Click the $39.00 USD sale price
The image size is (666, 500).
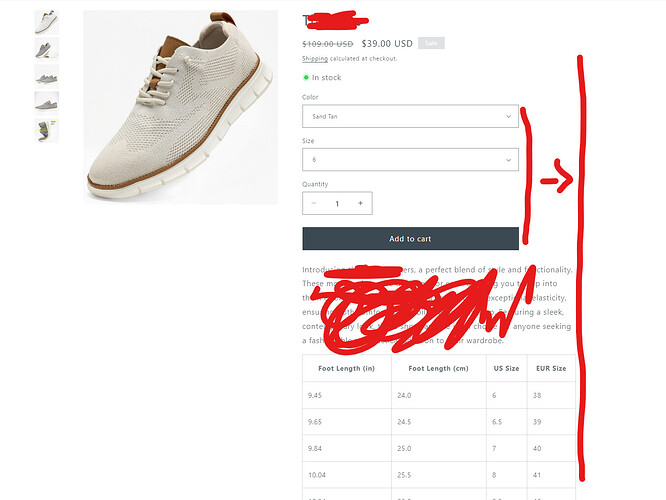tap(387, 43)
